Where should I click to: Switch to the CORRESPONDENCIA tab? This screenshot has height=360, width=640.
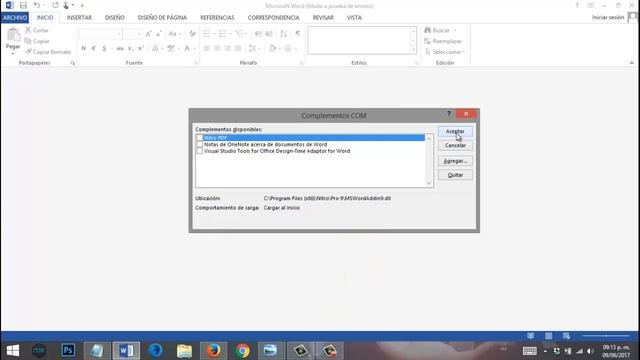tap(273, 18)
